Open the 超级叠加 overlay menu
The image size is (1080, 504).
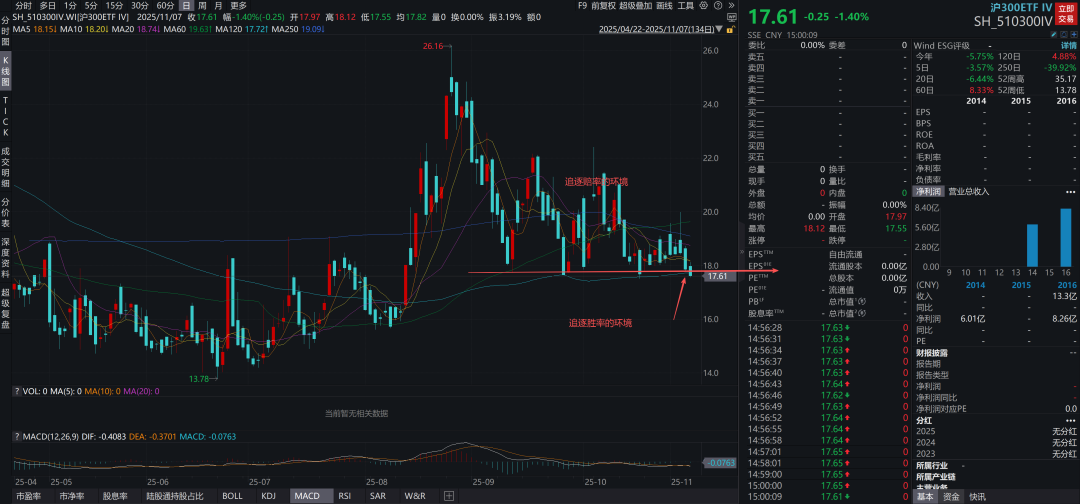[x=635, y=6]
